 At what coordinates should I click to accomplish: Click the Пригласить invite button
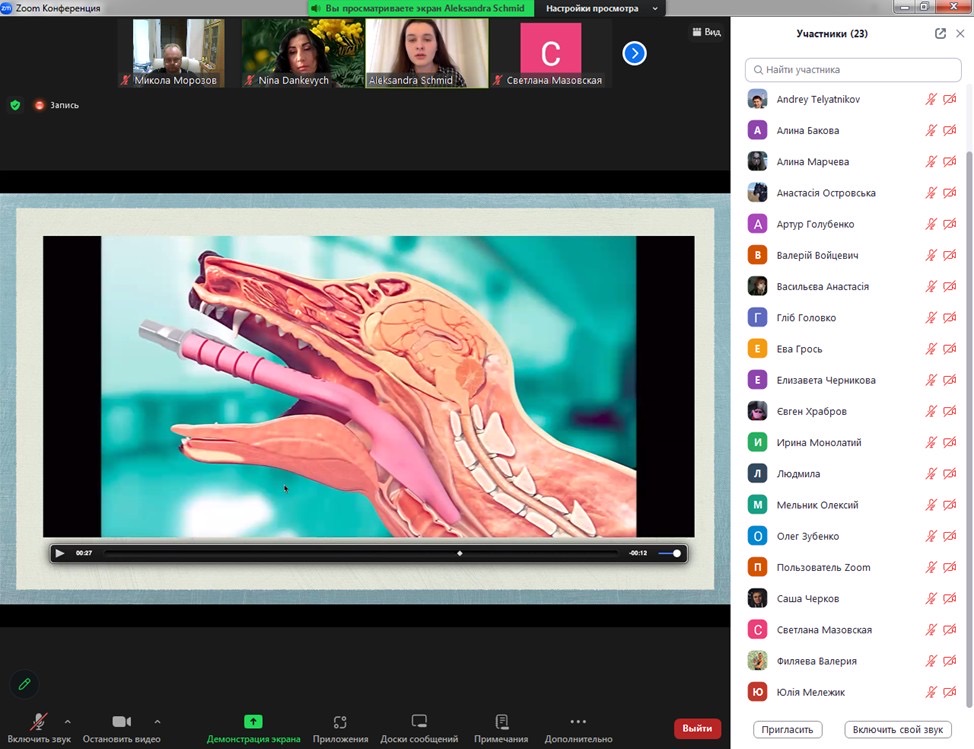pyautogui.click(x=787, y=729)
